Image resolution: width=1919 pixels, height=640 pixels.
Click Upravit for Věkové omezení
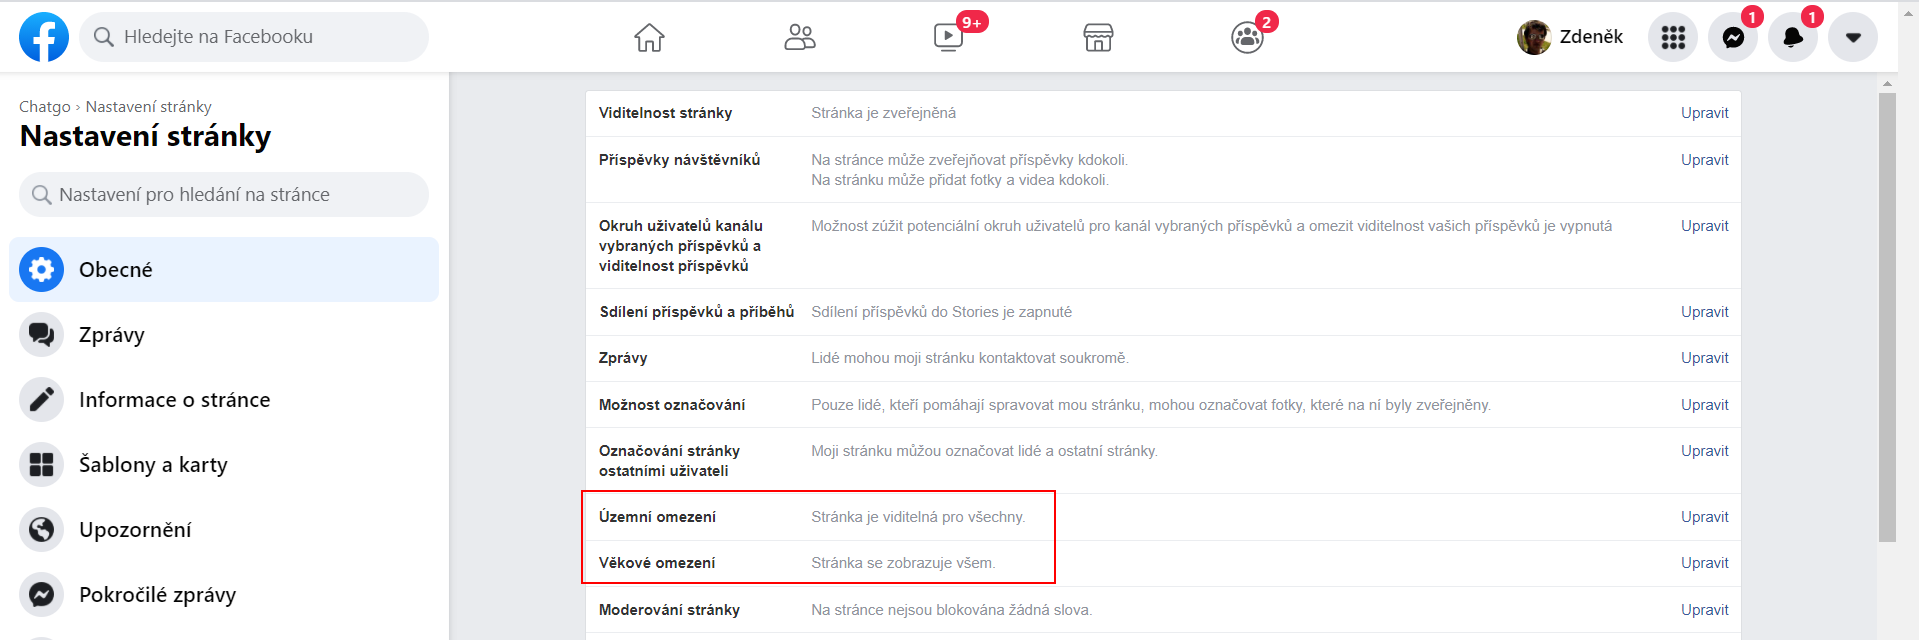1704,563
